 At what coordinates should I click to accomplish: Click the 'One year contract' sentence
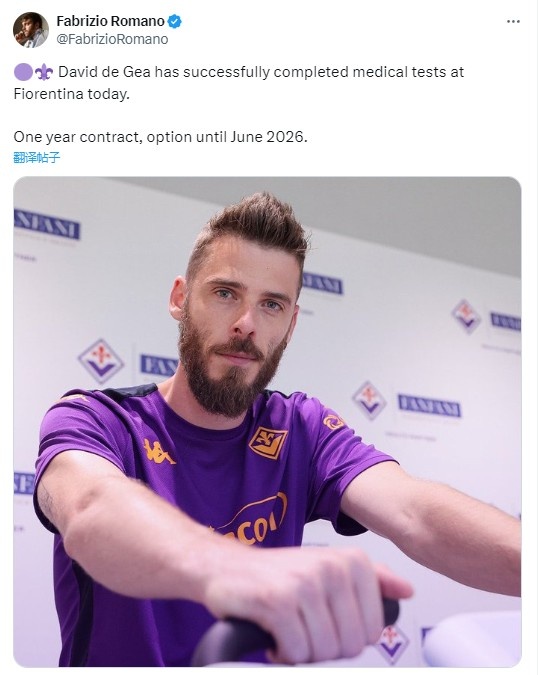click(161, 137)
